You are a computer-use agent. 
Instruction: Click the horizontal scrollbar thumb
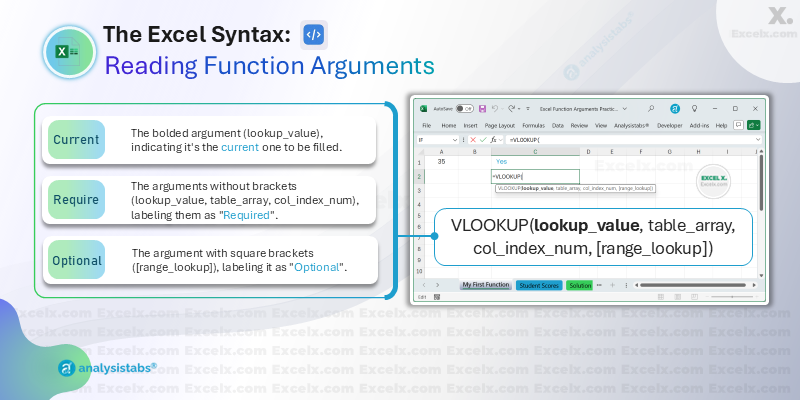tap(691, 285)
